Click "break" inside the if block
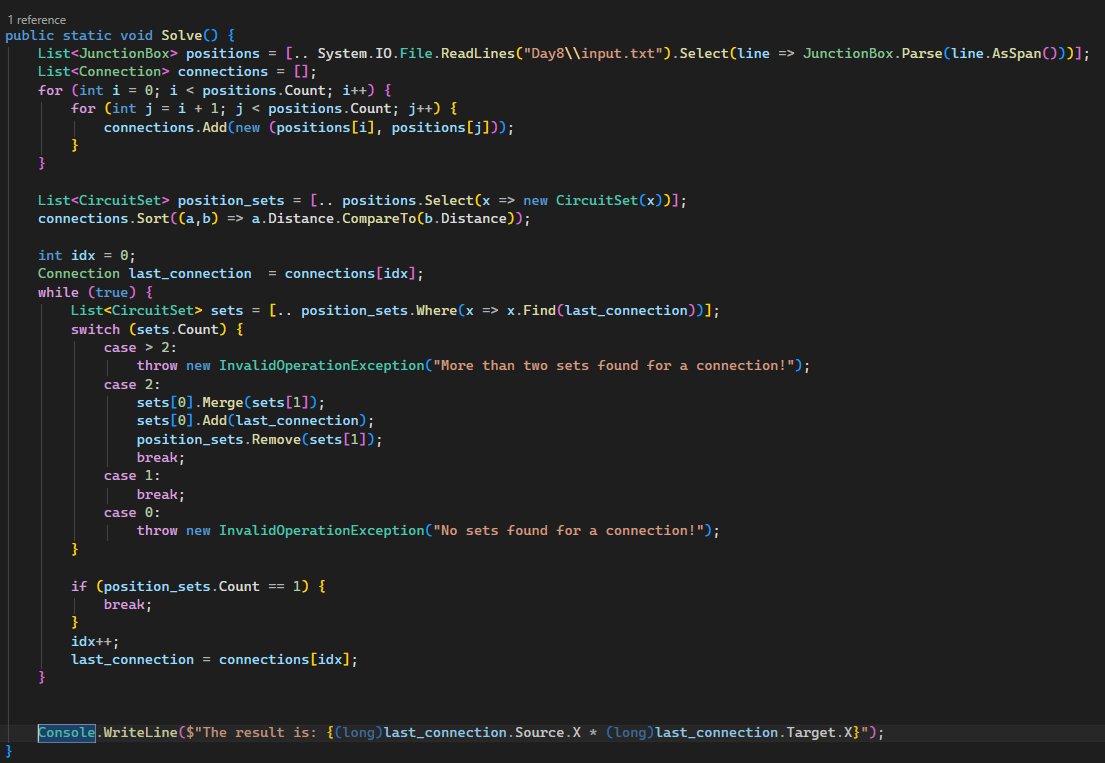This screenshot has height=763, width=1105. click(124, 604)
